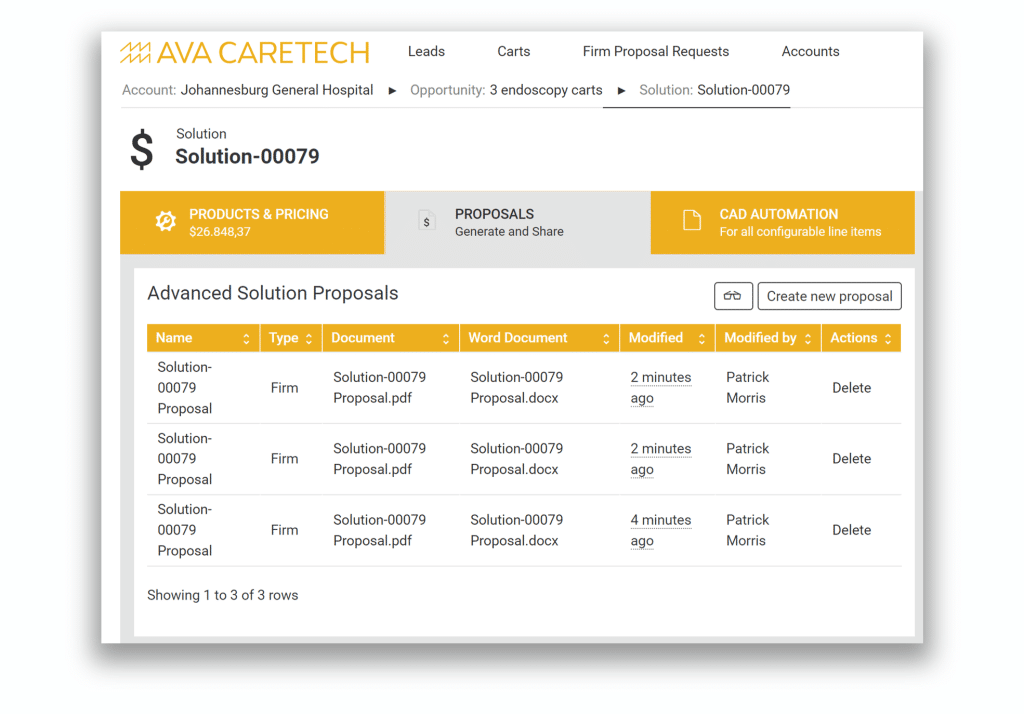
Task: Click the dollar document icon in Proposals tab
Action: tap(426, 221)
